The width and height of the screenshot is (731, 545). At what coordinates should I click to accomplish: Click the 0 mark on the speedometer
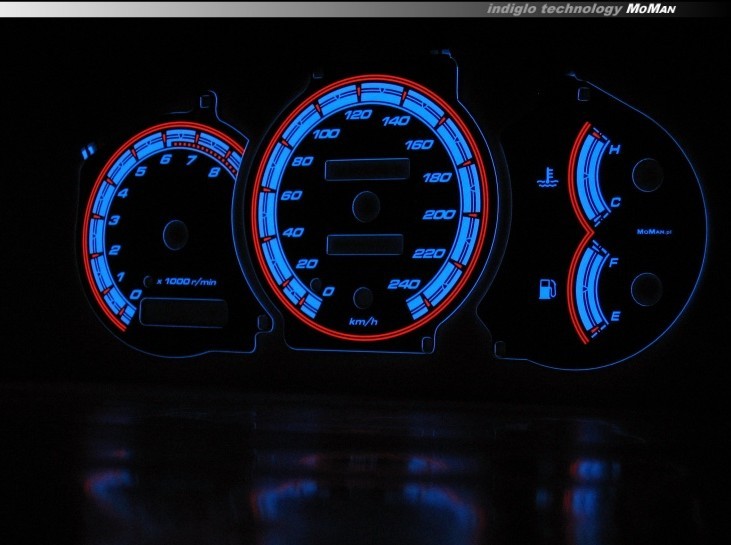pyautogui.click(x=330, y=291)
